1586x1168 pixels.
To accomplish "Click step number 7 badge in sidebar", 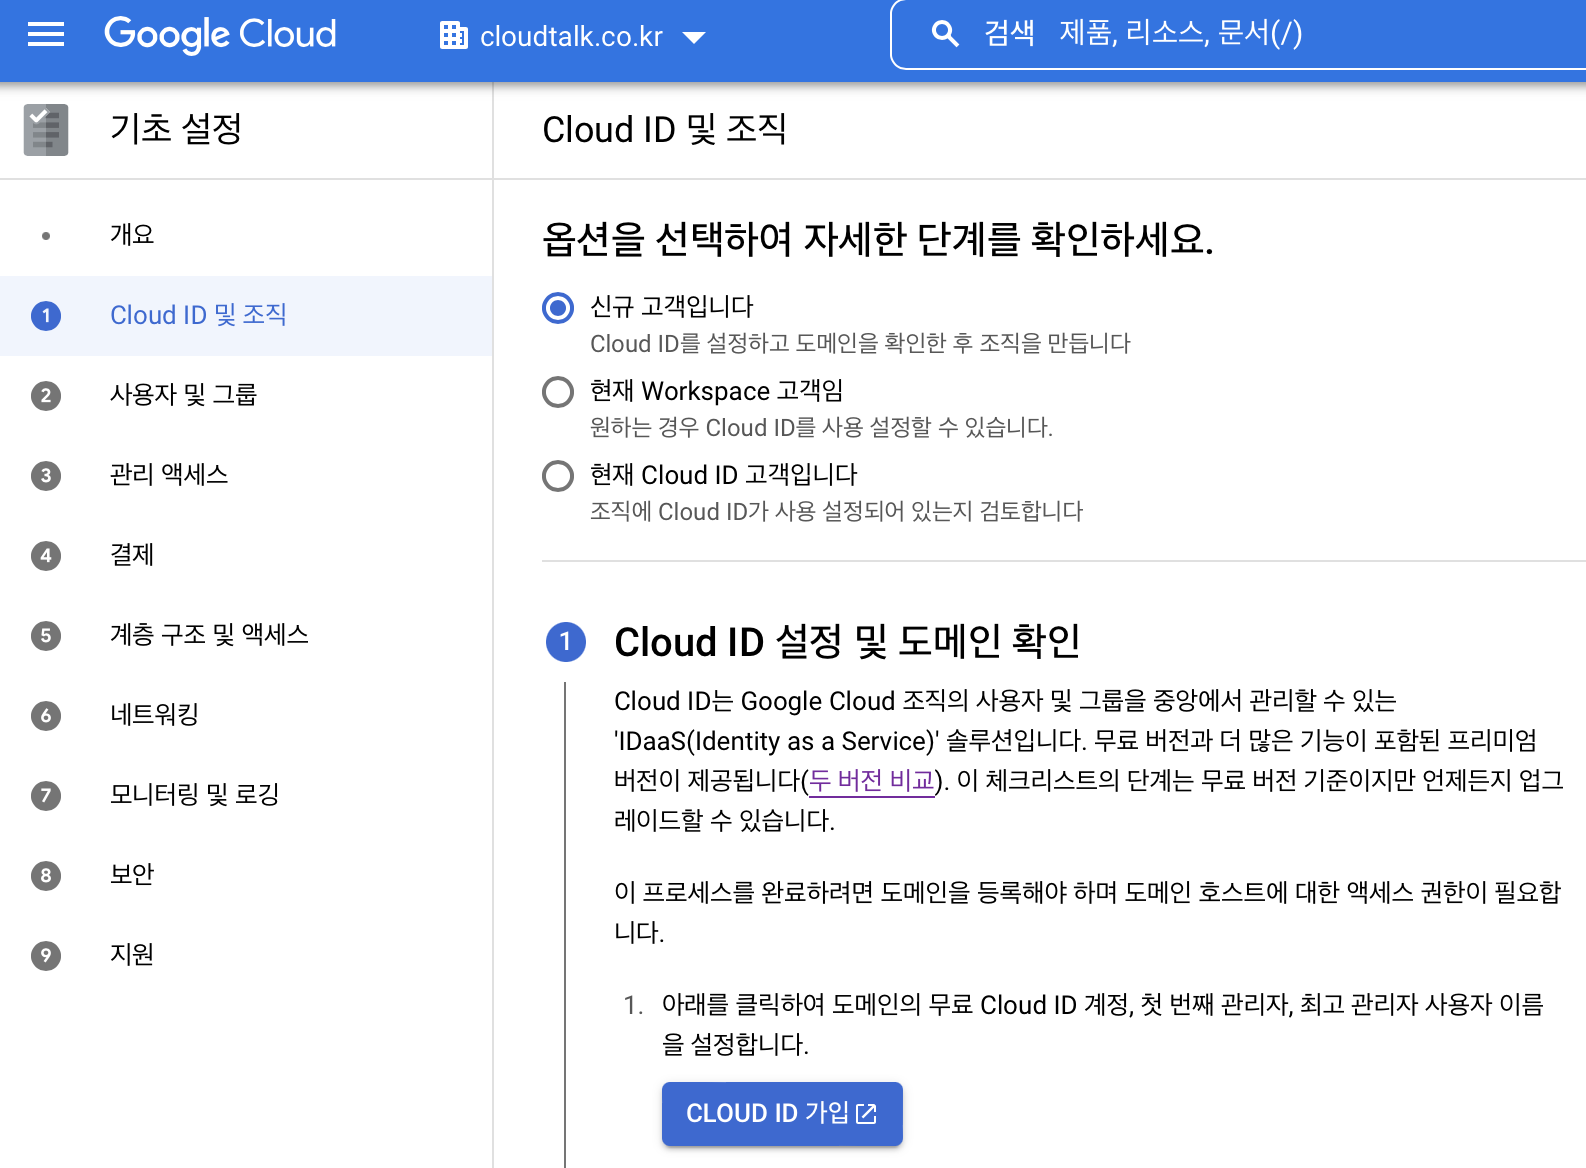I will tap(46, 796).
